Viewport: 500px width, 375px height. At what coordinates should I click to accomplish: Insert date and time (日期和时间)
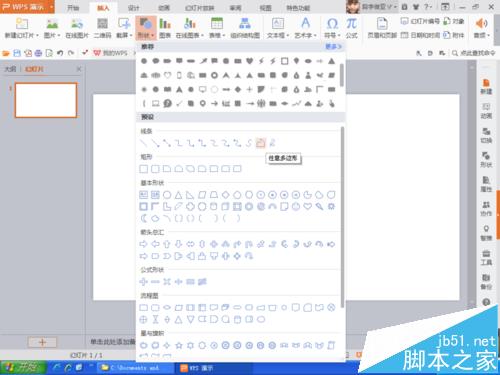click(420, 35)
